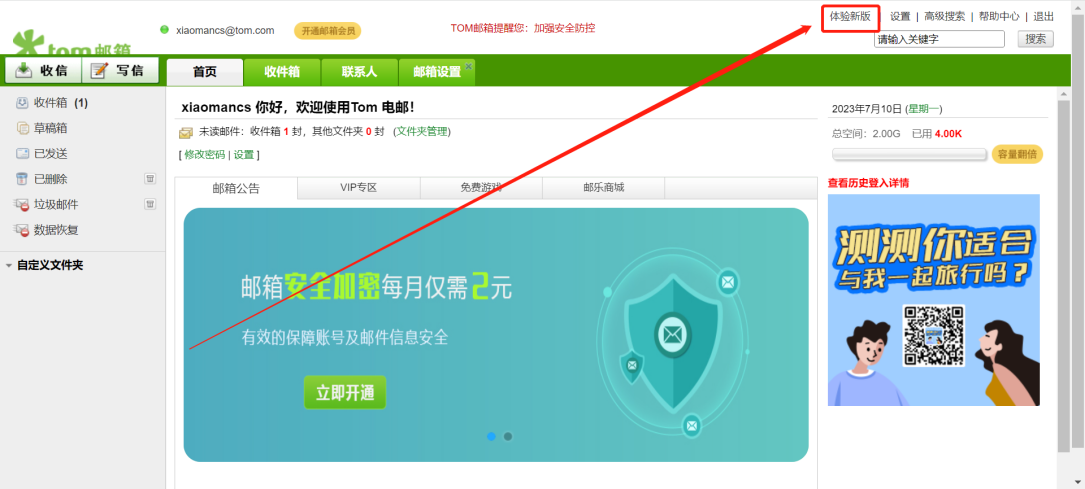
Task: Click the spam icon beside 垃圾邮件
Action: click(x=22, y=205)
